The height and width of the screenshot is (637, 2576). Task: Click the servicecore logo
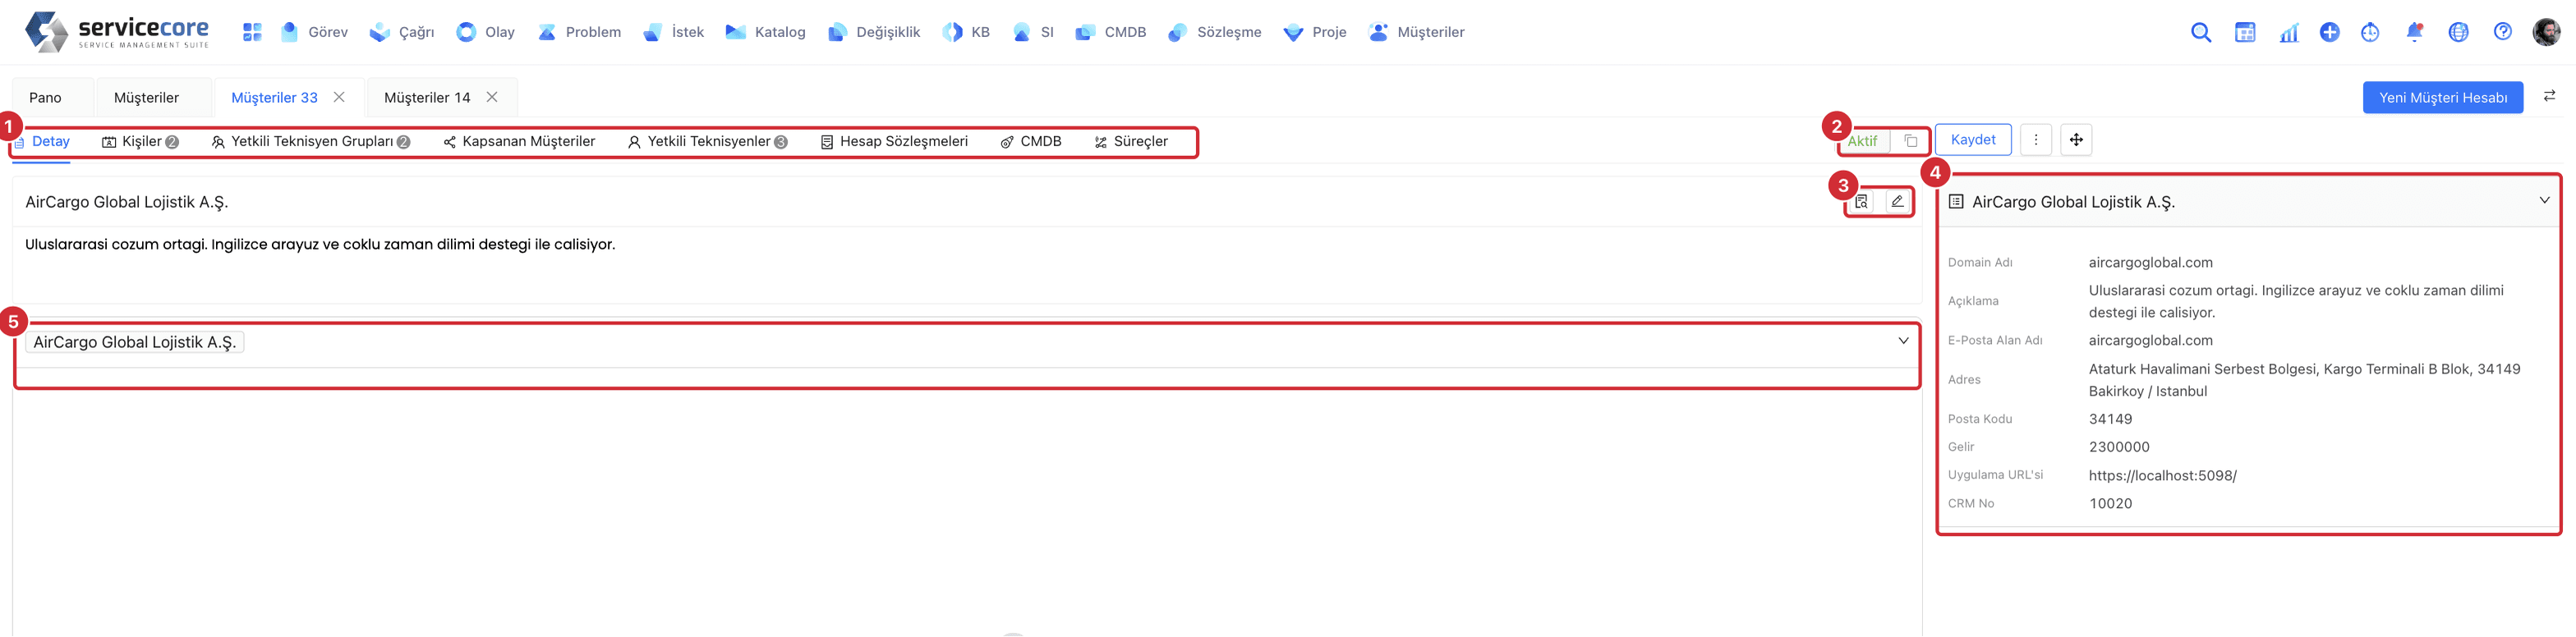point(118,32)
